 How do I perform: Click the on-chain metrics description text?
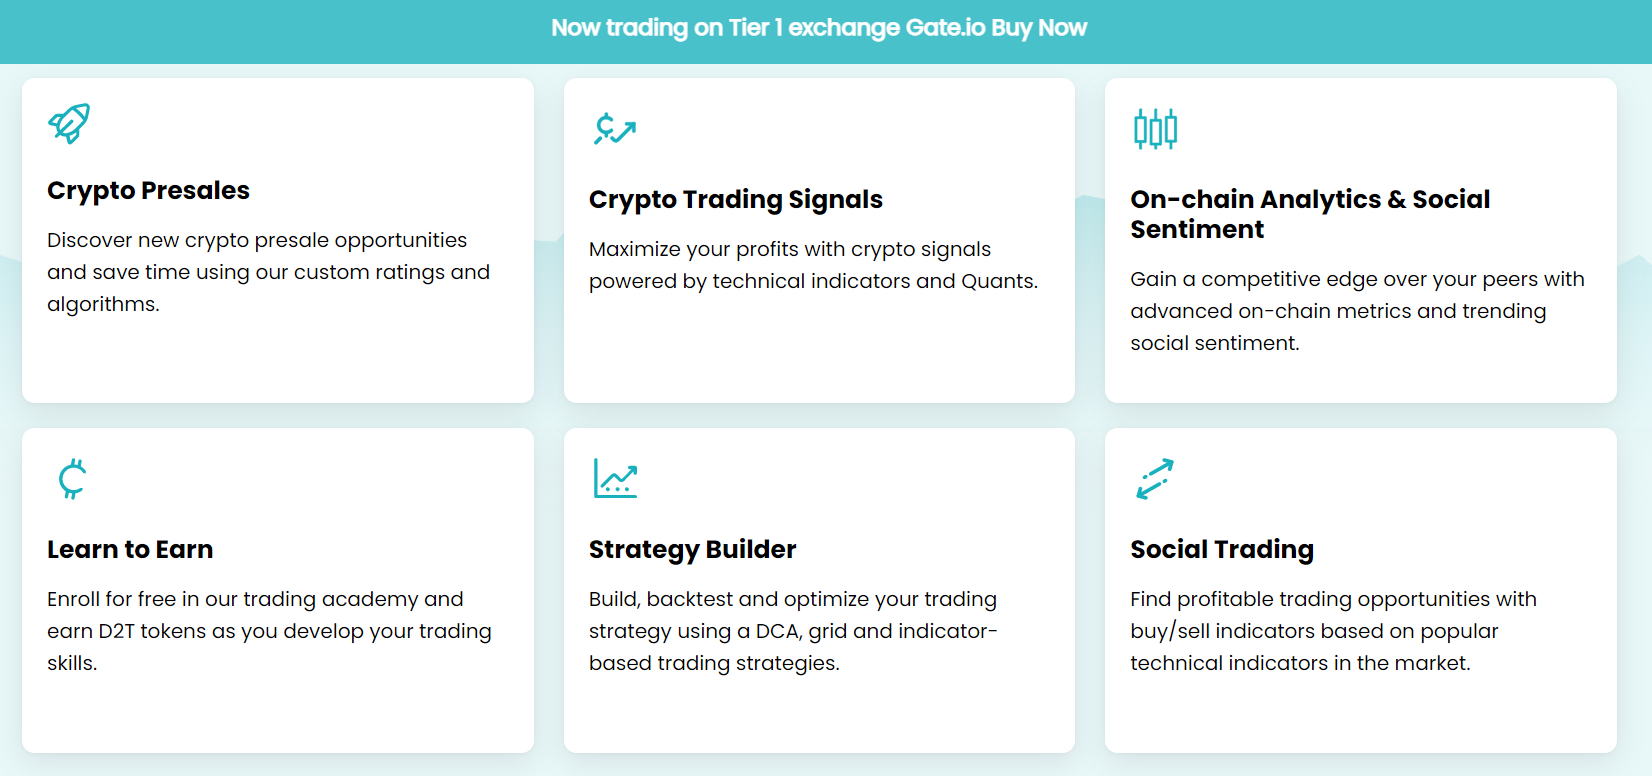1357,311
